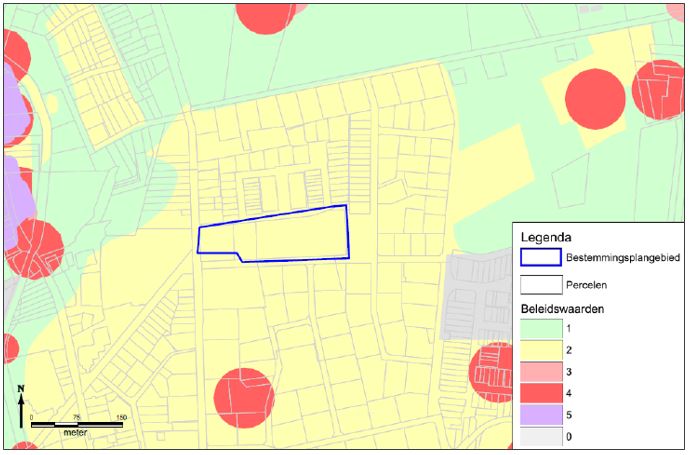Click the scale bar above 'meter'

point(77,425)
